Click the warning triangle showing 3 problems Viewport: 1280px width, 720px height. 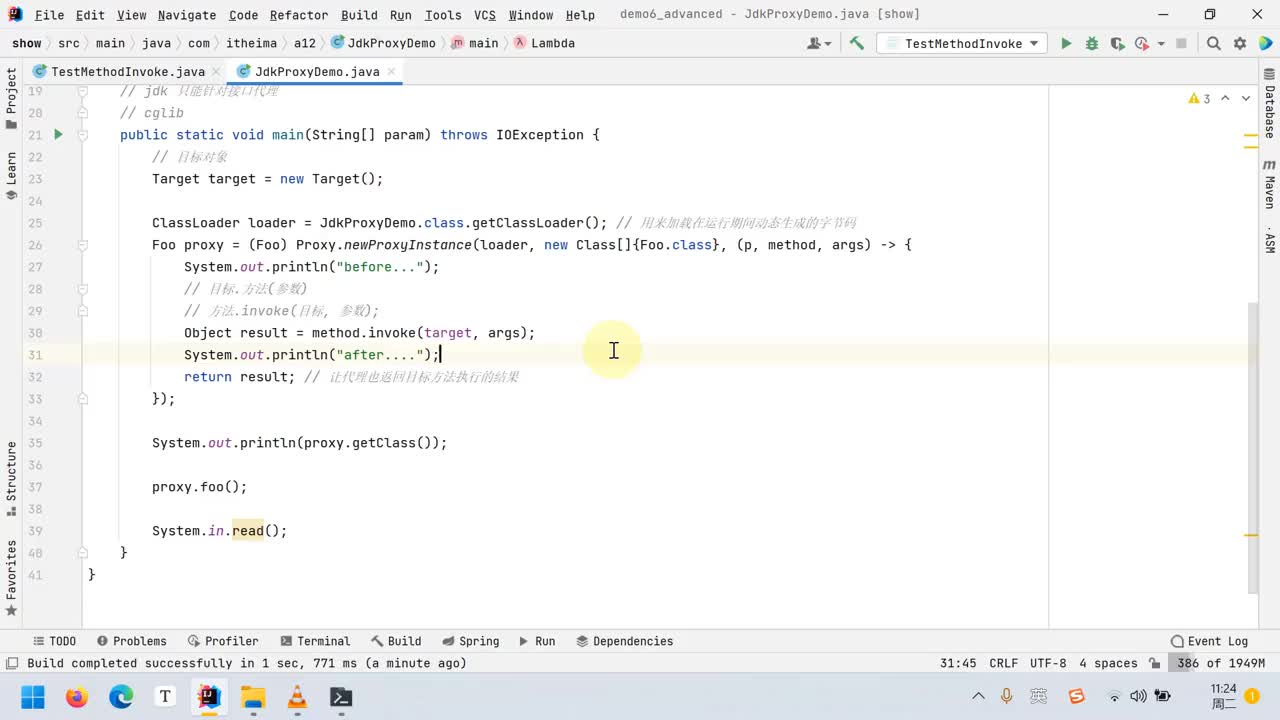[x=1199, y=99]
